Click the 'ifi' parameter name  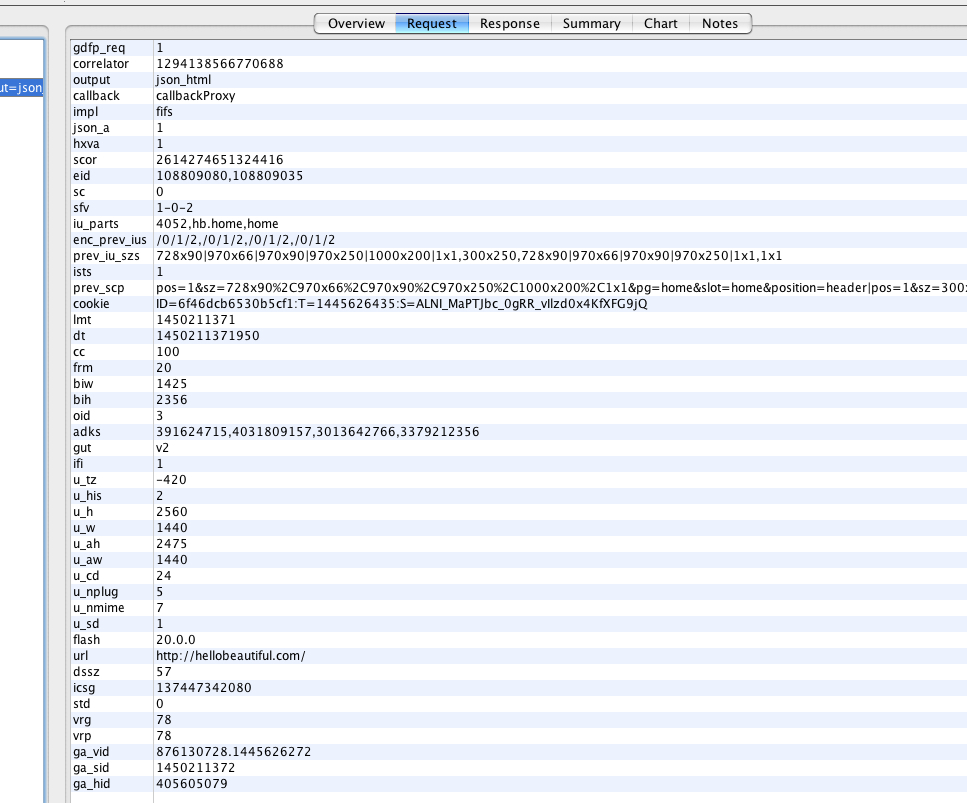click(x=78, y=464)
